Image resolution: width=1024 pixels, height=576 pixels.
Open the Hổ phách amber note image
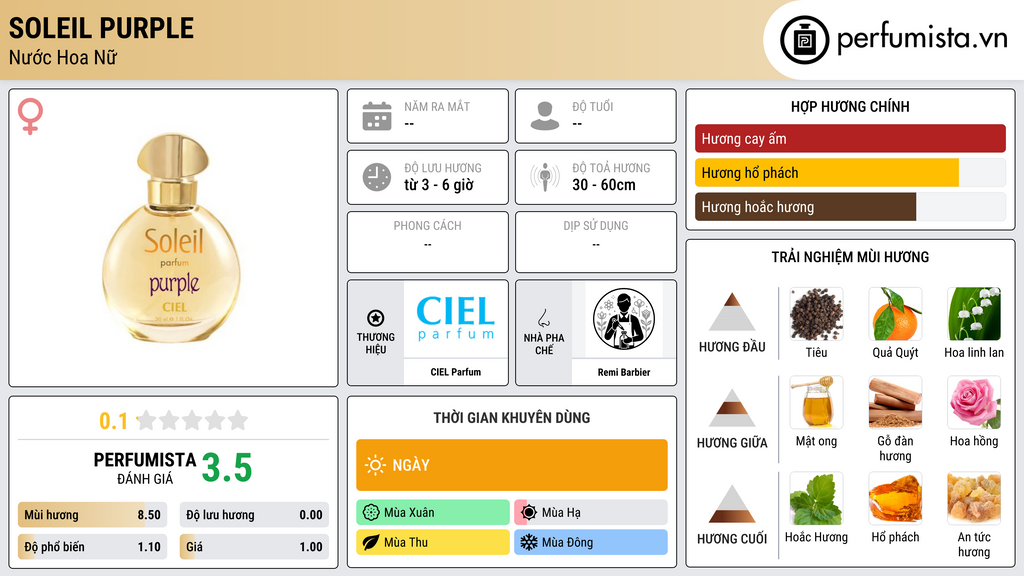coord(895,499)
